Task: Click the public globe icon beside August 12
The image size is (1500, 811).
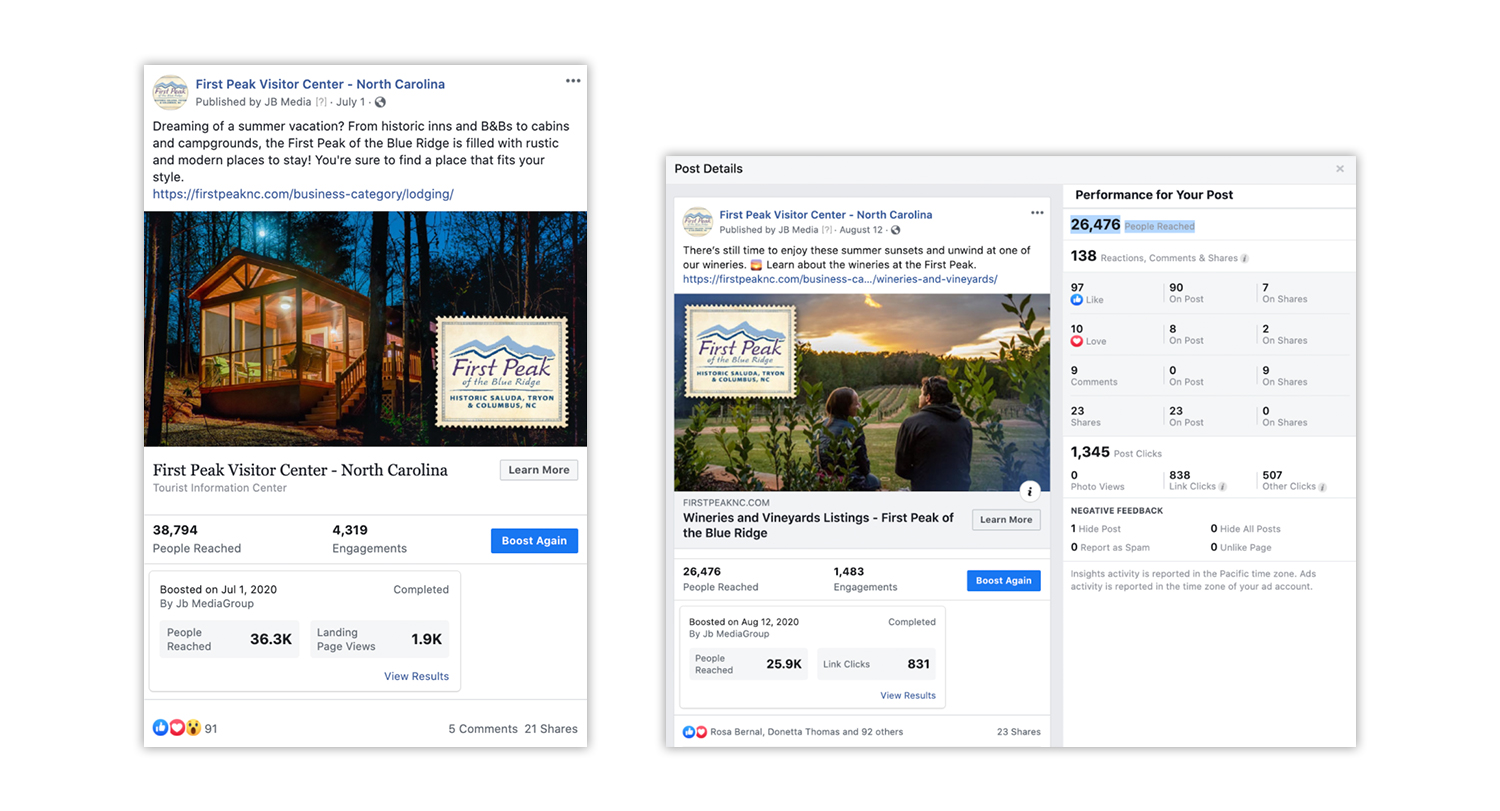Action: 895,230
